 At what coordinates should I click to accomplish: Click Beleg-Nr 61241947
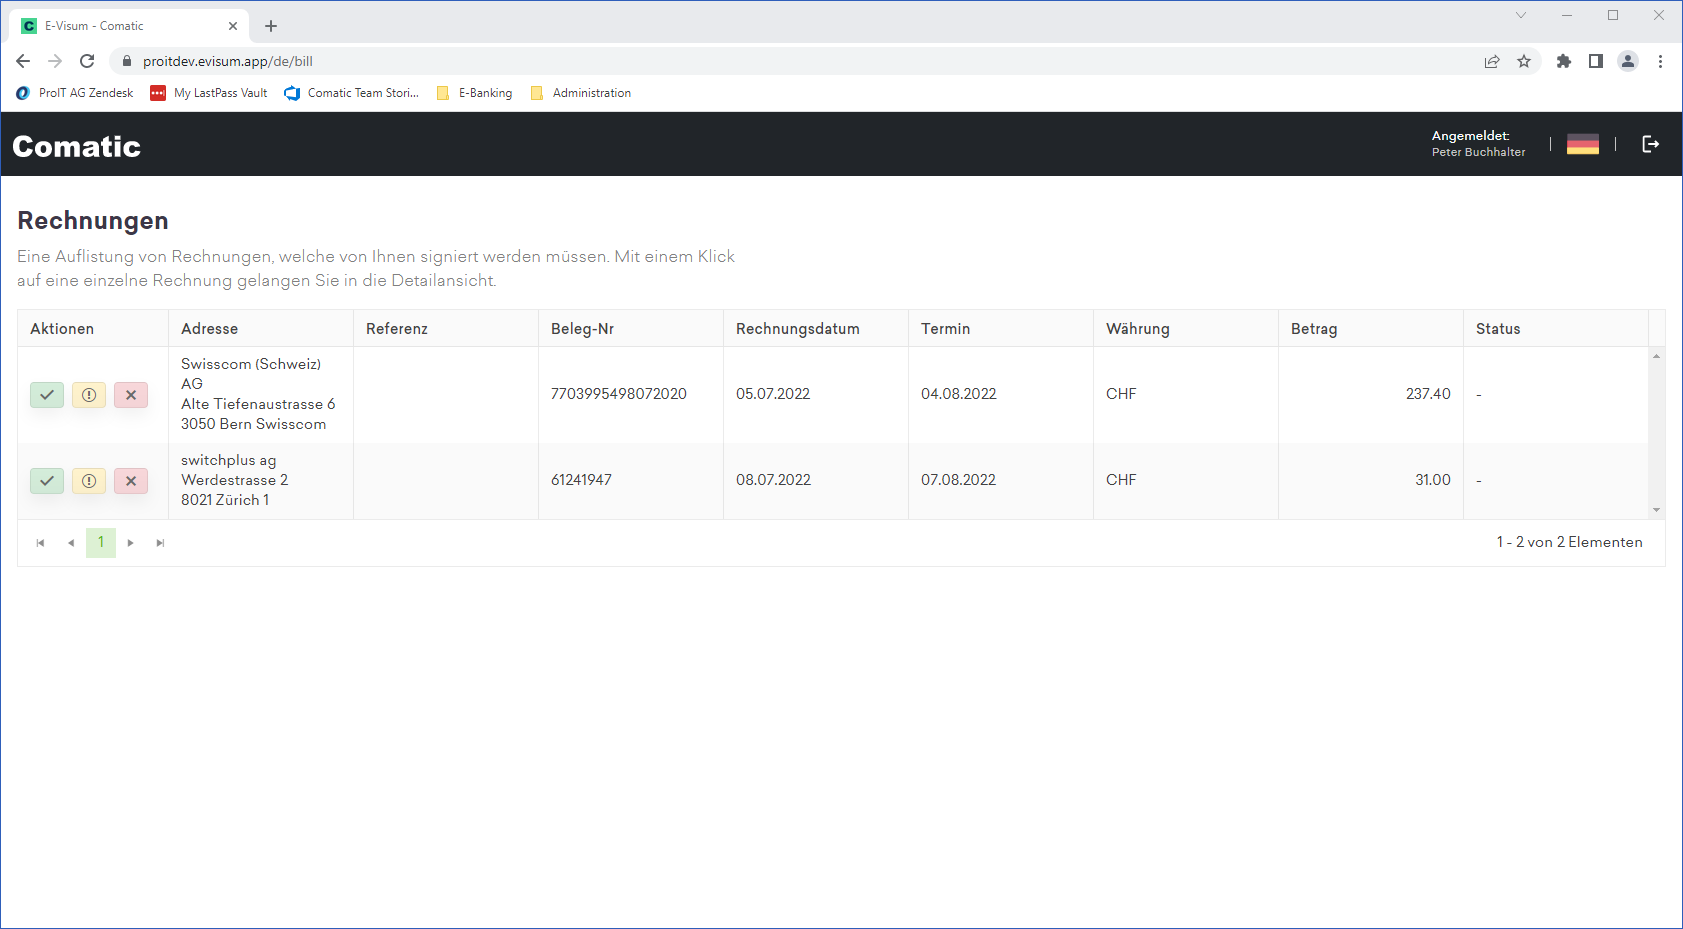pos(581,480)
